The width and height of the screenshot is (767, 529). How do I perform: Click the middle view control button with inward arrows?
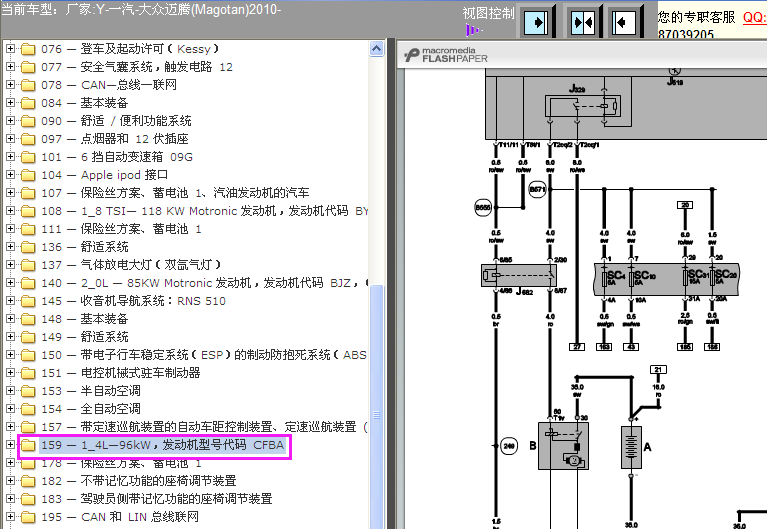click(x=582, y=20)
